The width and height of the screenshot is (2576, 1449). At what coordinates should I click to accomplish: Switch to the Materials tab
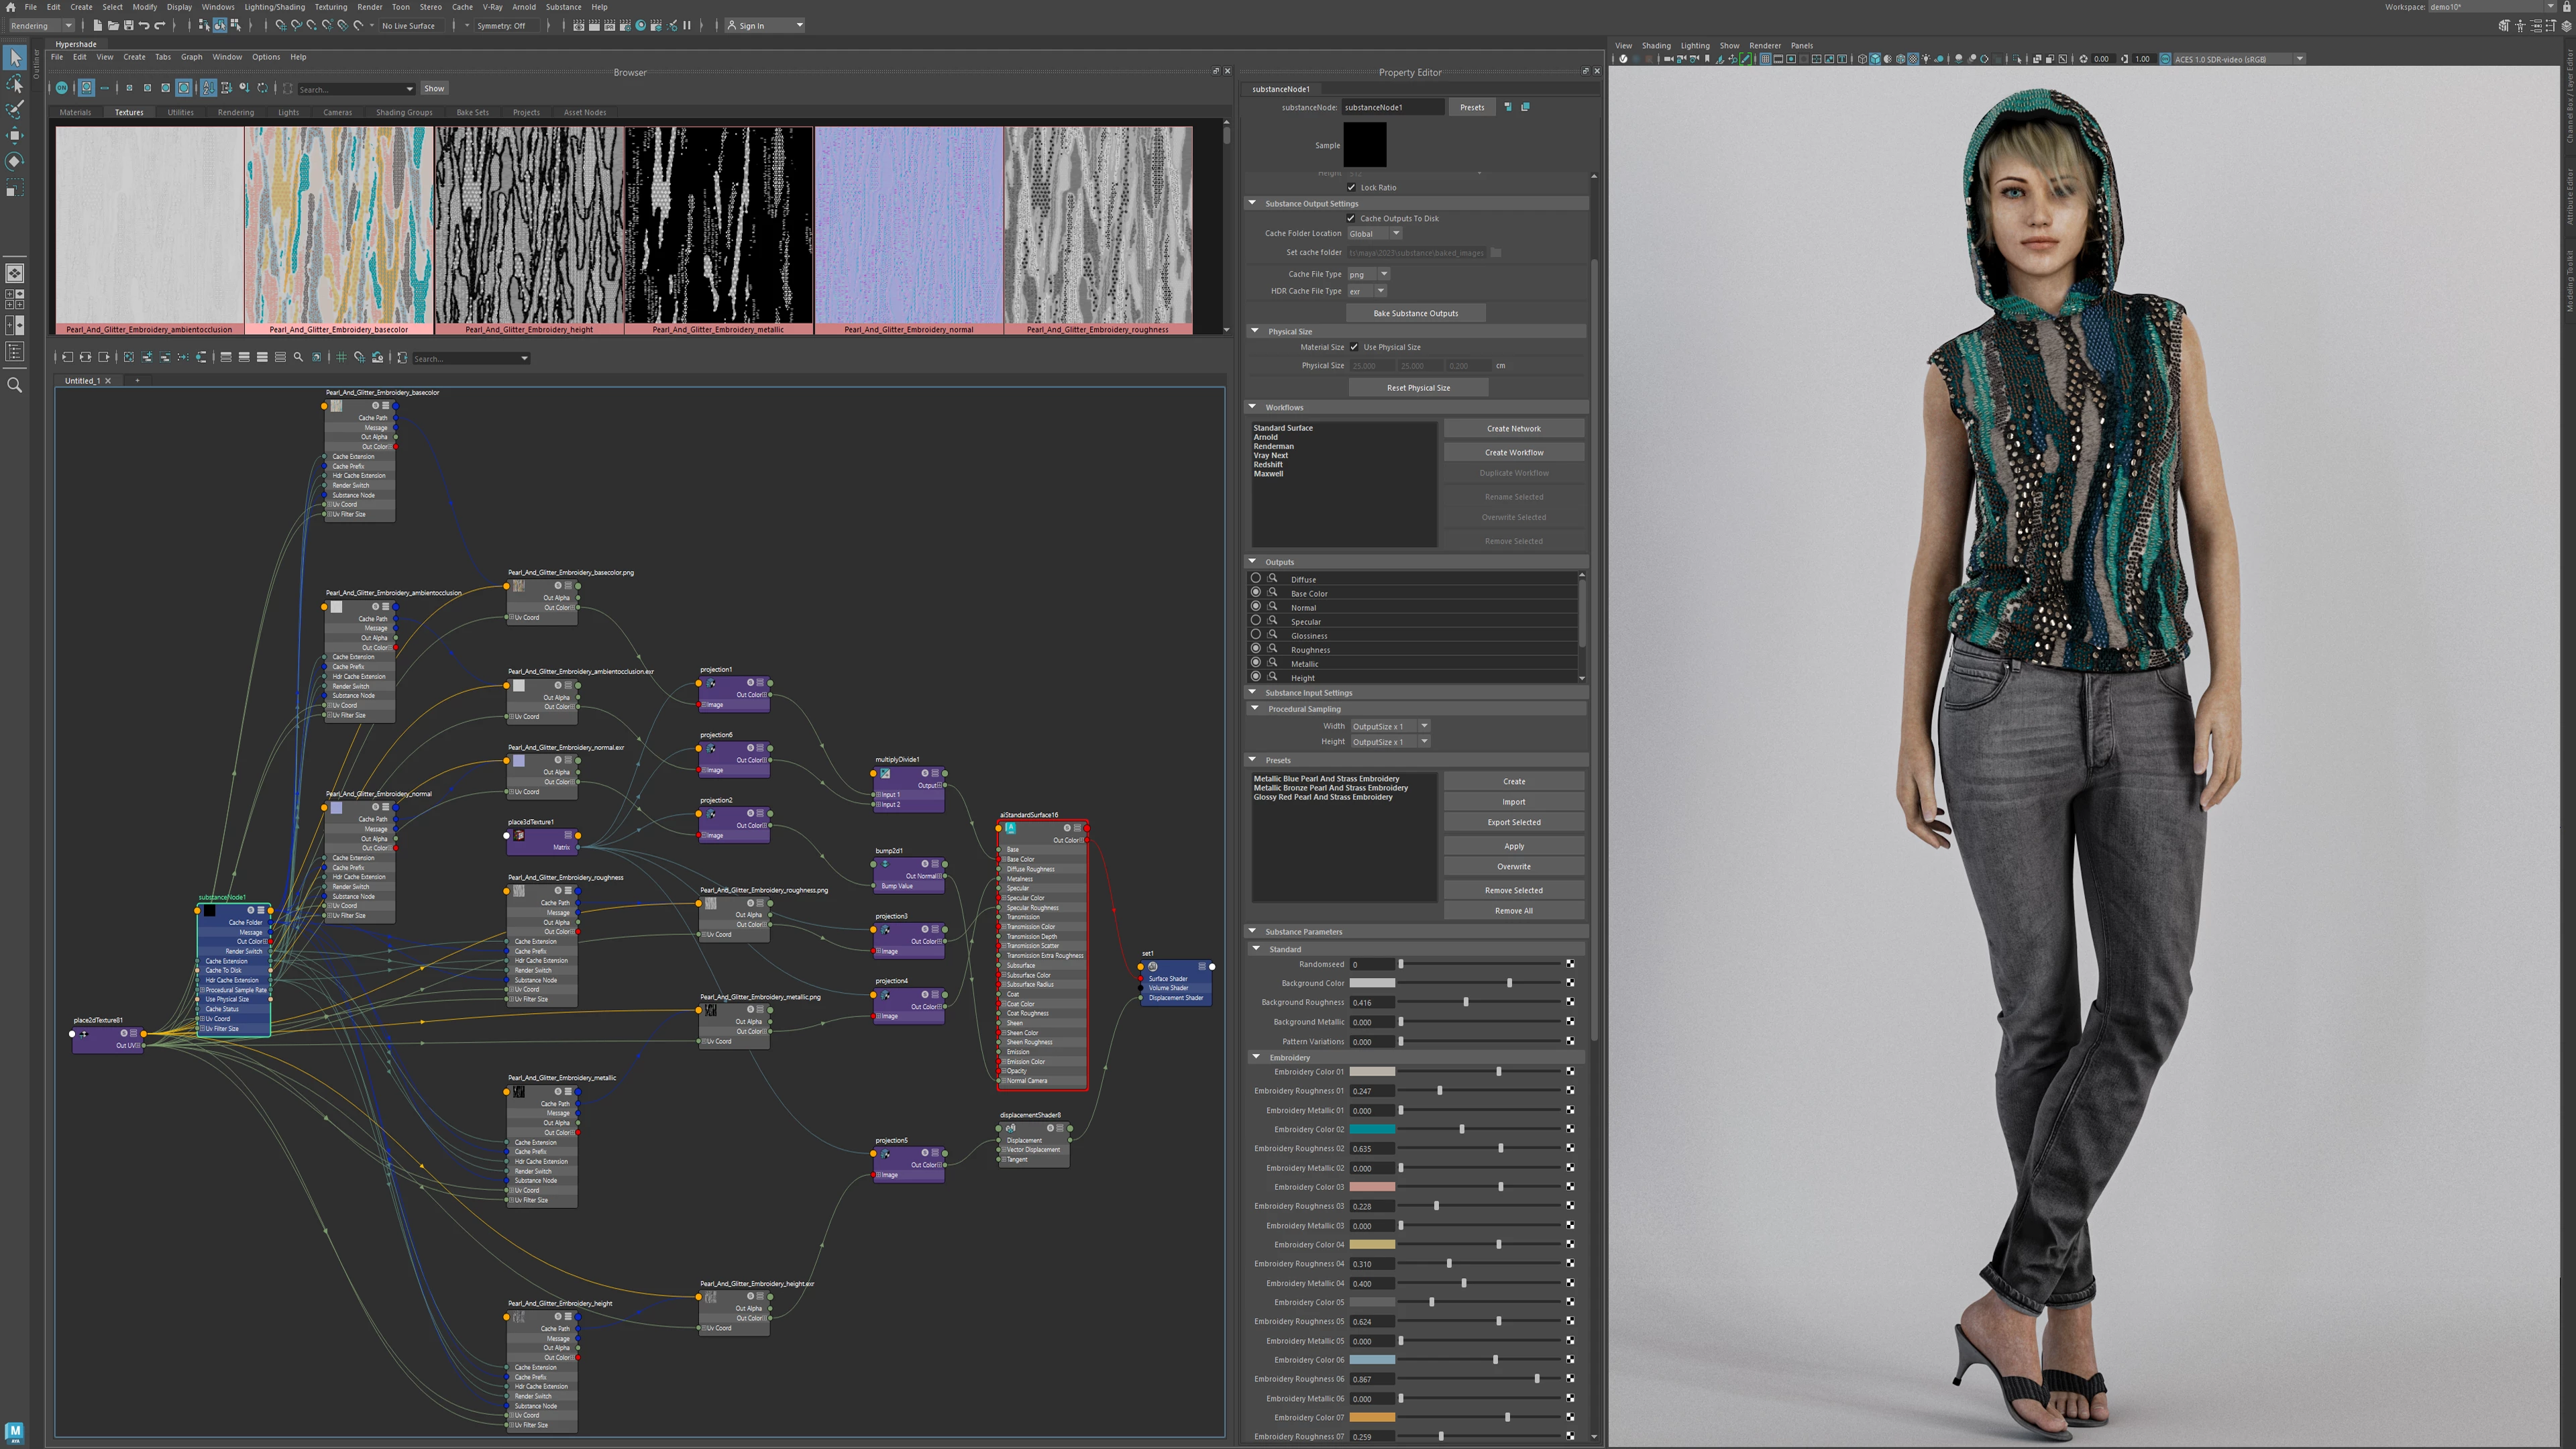coord(75,113)
